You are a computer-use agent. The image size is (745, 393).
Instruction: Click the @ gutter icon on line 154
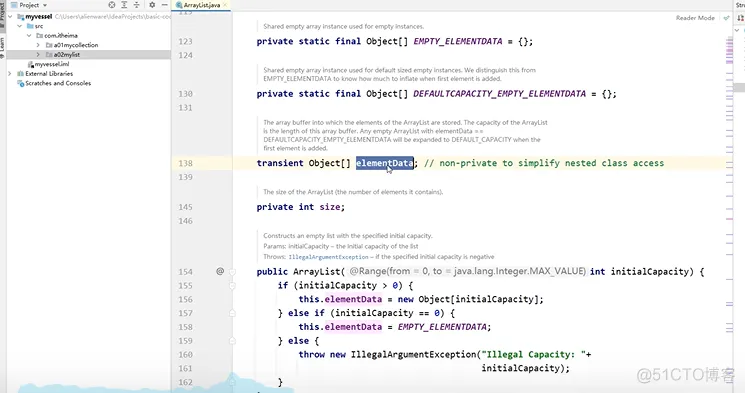coord(220,271)
